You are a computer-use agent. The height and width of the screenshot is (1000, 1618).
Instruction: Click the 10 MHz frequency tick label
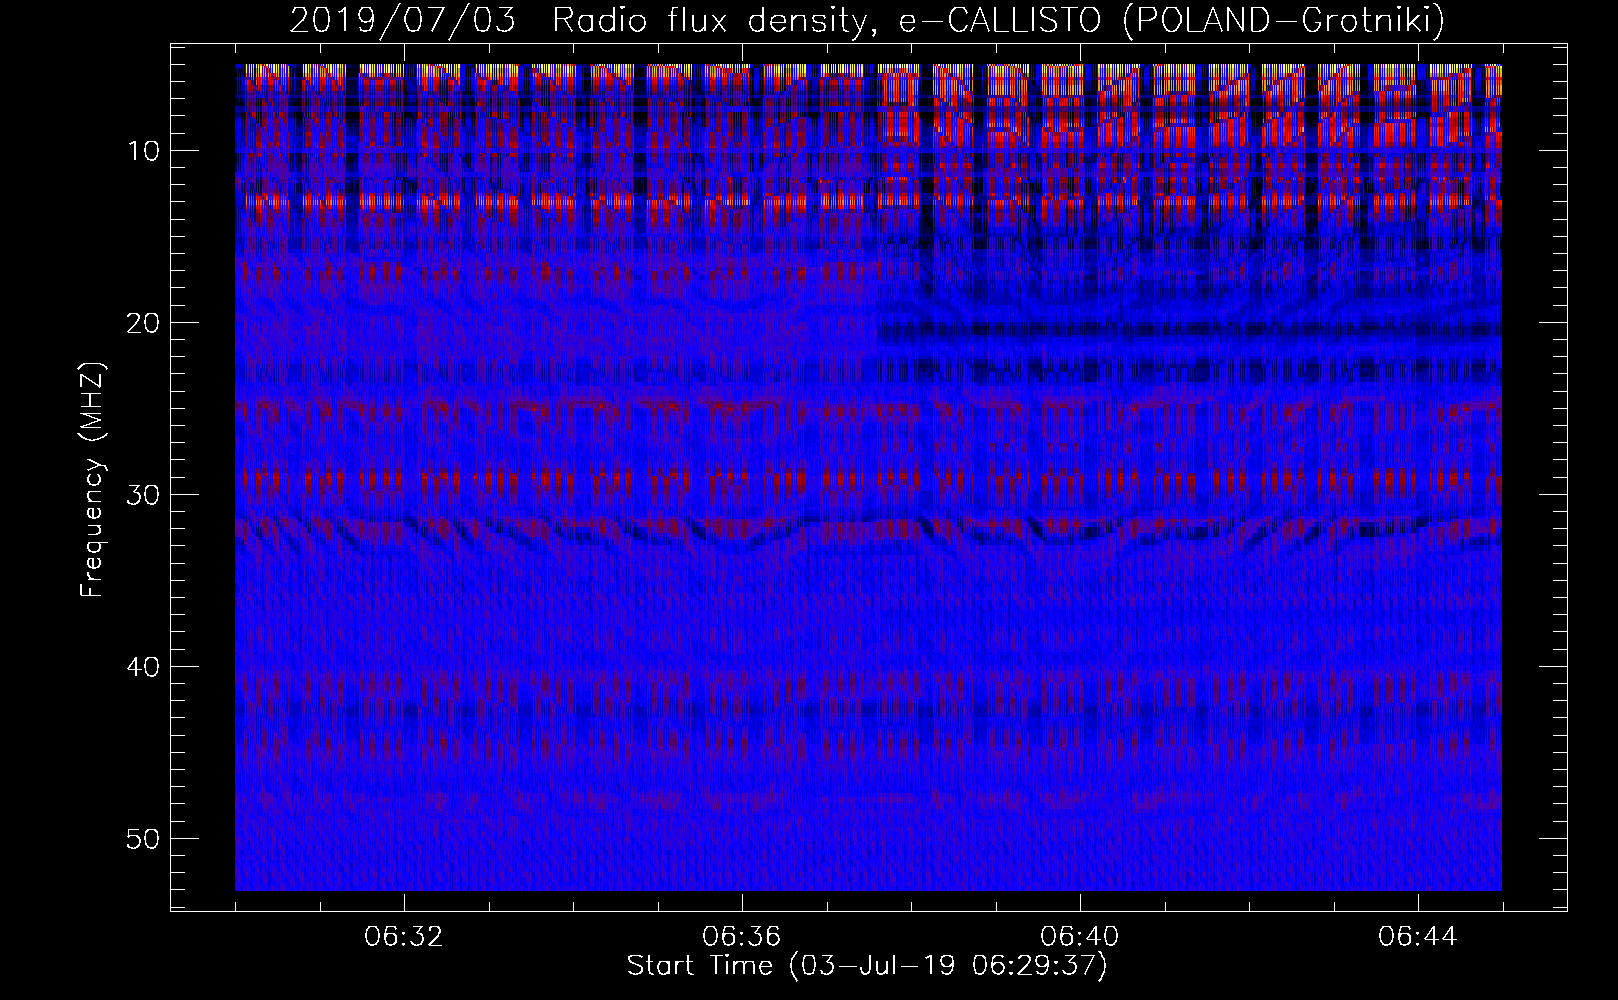tap(146, 151)
